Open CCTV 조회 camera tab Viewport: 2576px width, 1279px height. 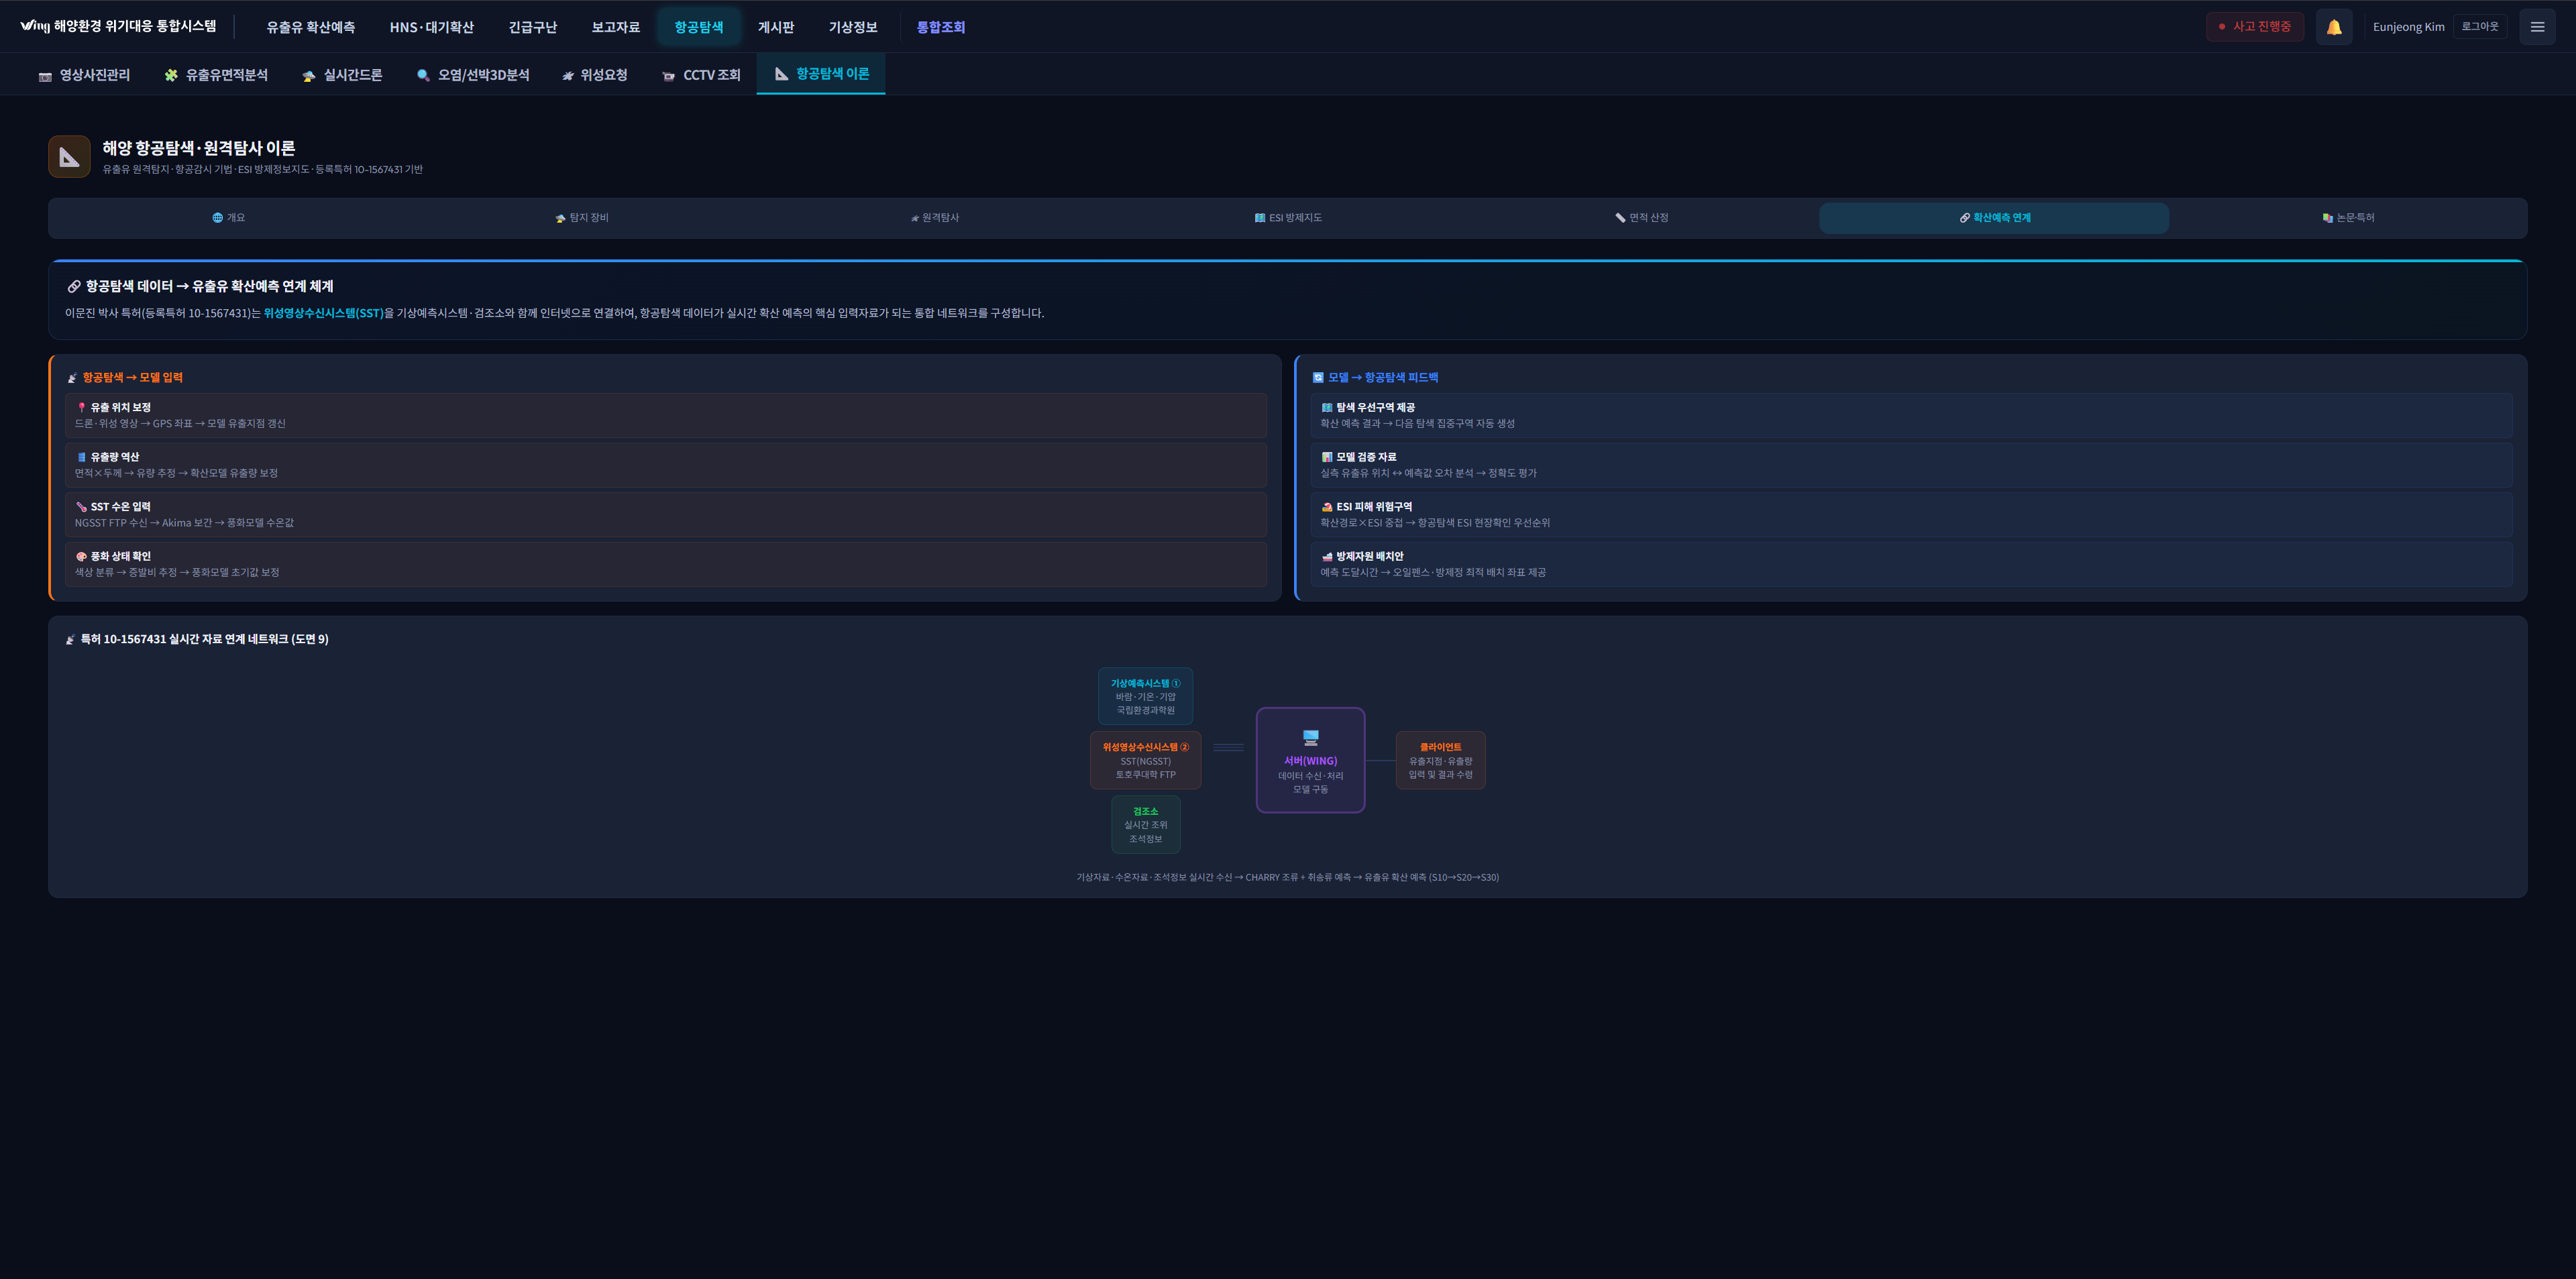pyautogui.click(x=701, y=75)
